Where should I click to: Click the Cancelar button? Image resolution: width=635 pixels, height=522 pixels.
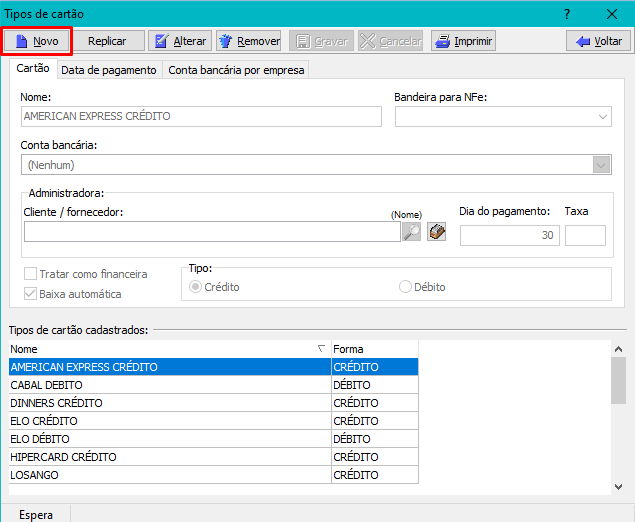(x=390, y=41)
